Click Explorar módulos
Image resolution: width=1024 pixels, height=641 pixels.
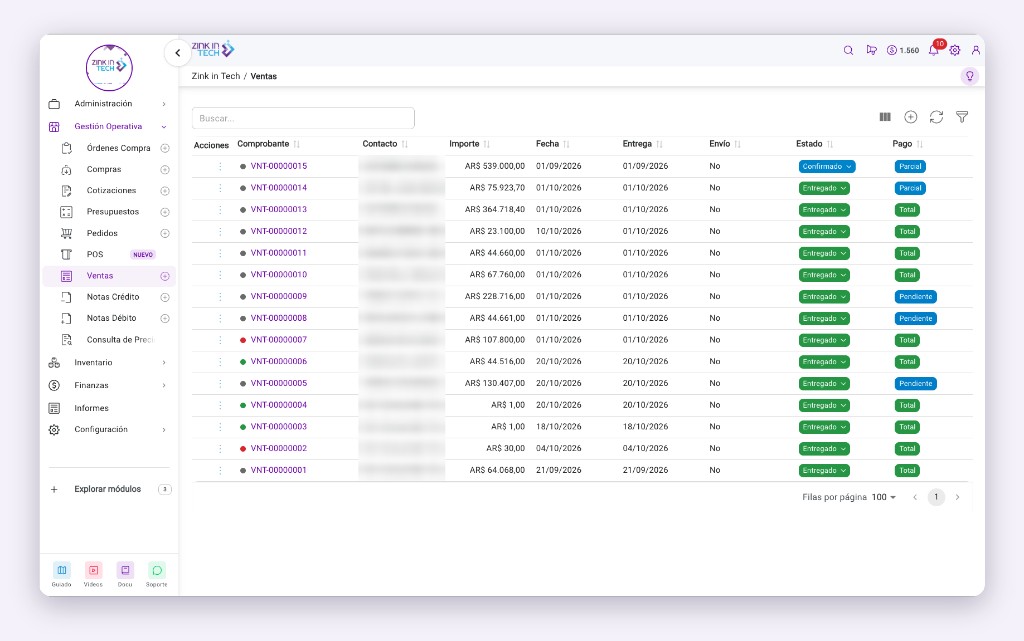click(108, 489)
